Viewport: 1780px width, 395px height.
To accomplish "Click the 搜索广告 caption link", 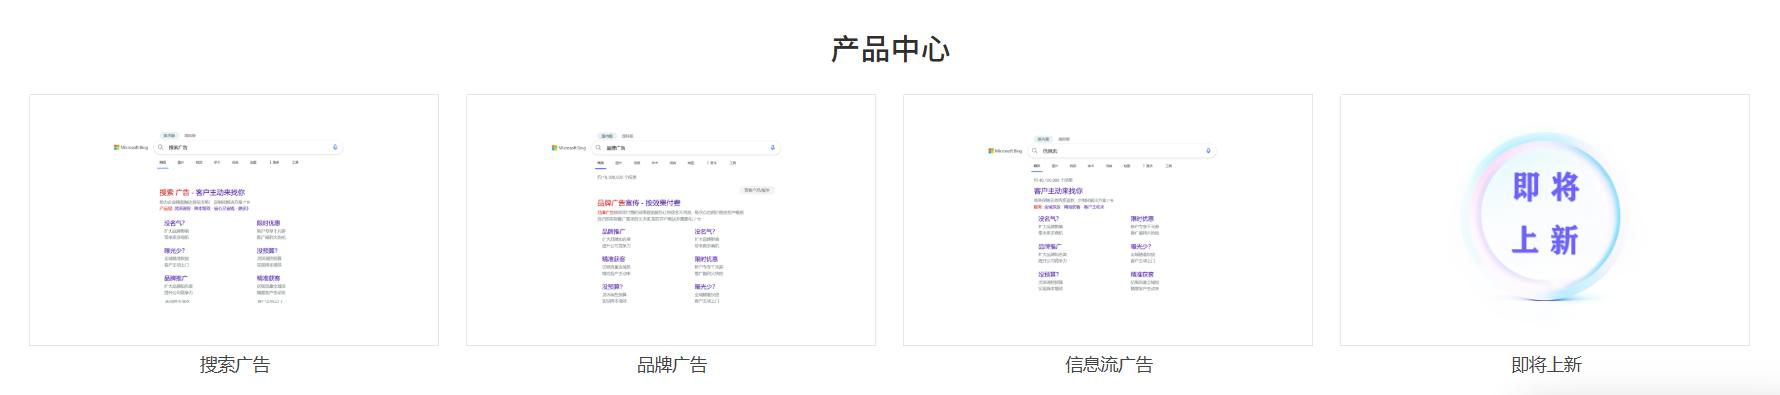I will coord(235,365).
